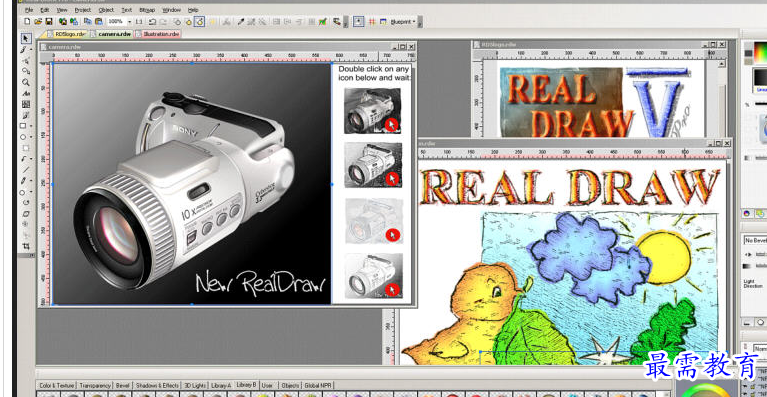
Task: Toggle the red grid display button
Action: [x=372, y=22]
